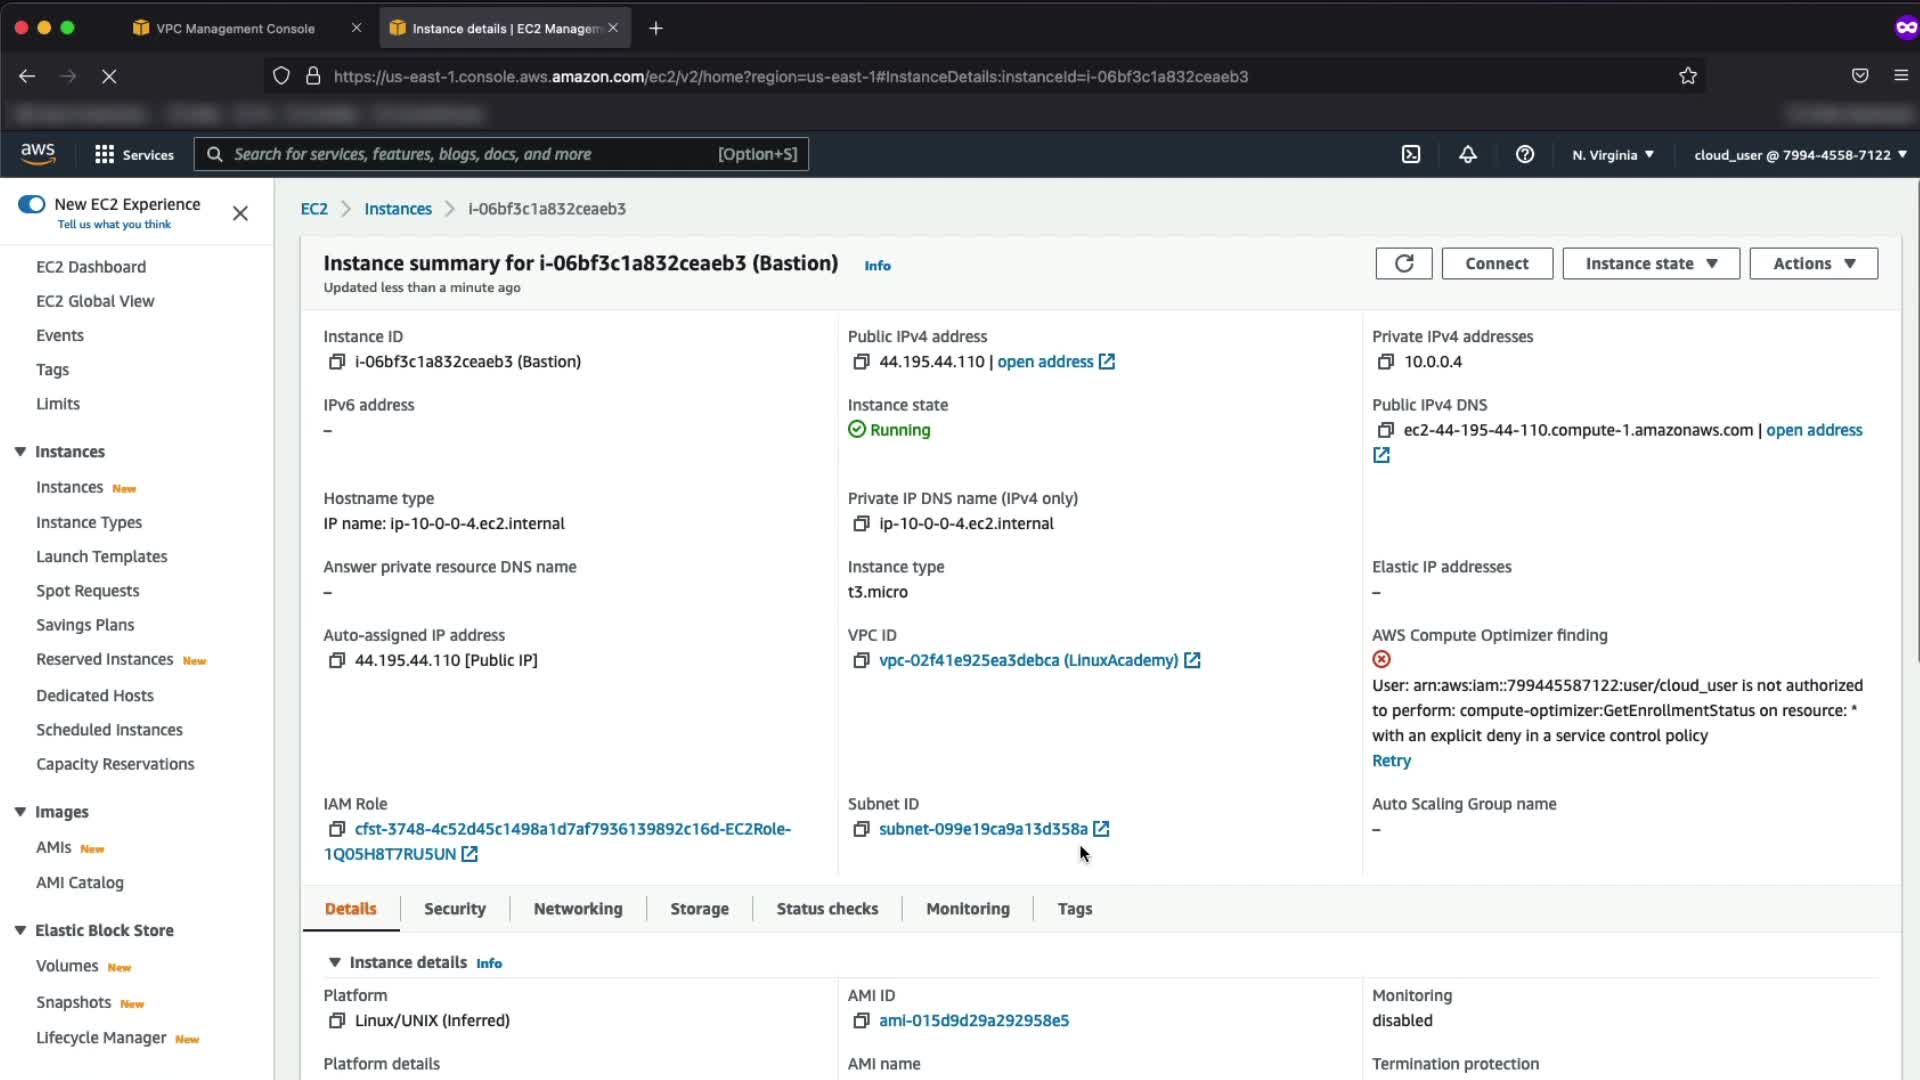Click the refresh icon button beside Connect
This screenshot has height=1080, width=1920.
pyautogui.click(x=1403, y=264)
